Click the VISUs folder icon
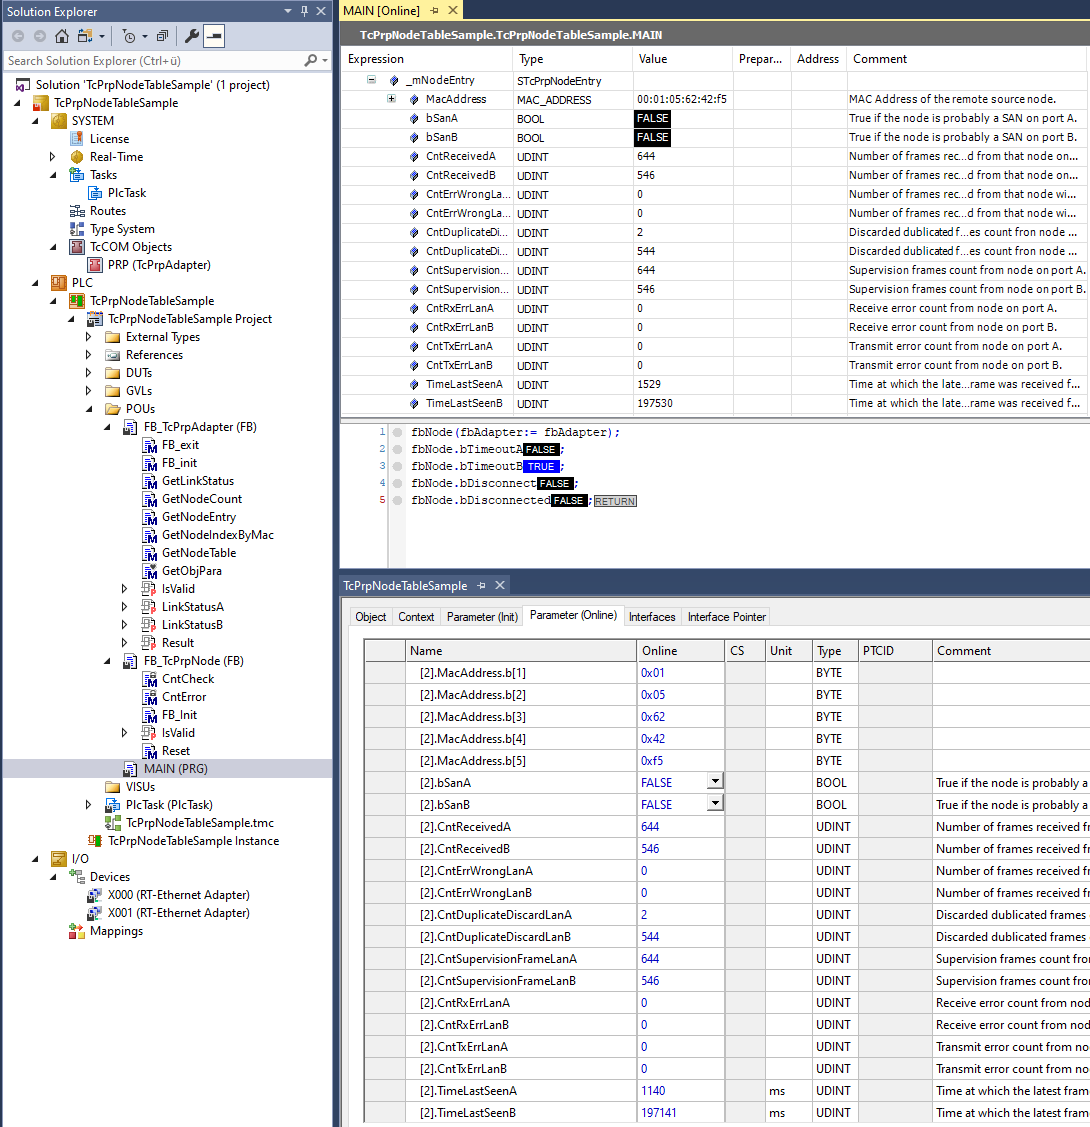Viewport: 1090px width, 1127px height. (113, 786)
